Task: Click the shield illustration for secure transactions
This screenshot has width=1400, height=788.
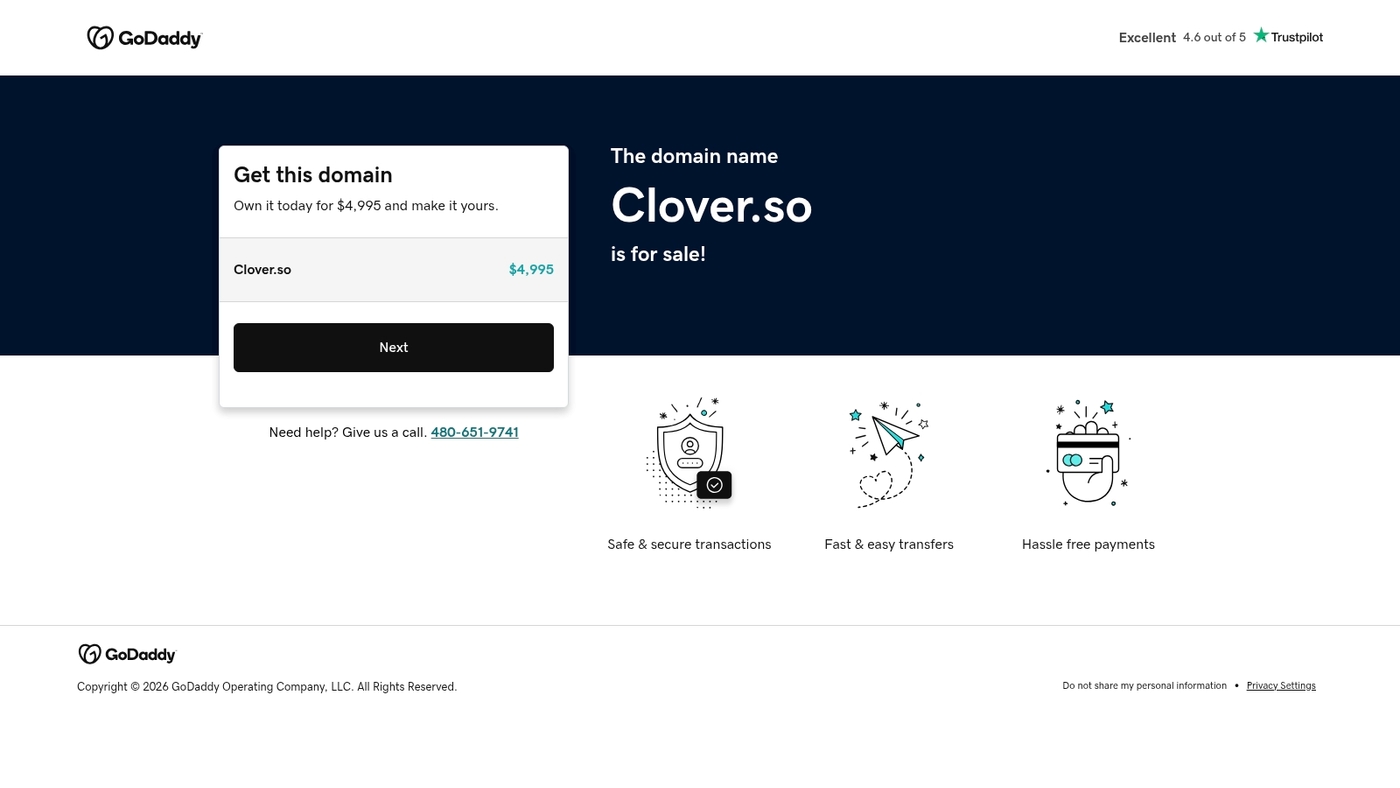Action: 689,450
